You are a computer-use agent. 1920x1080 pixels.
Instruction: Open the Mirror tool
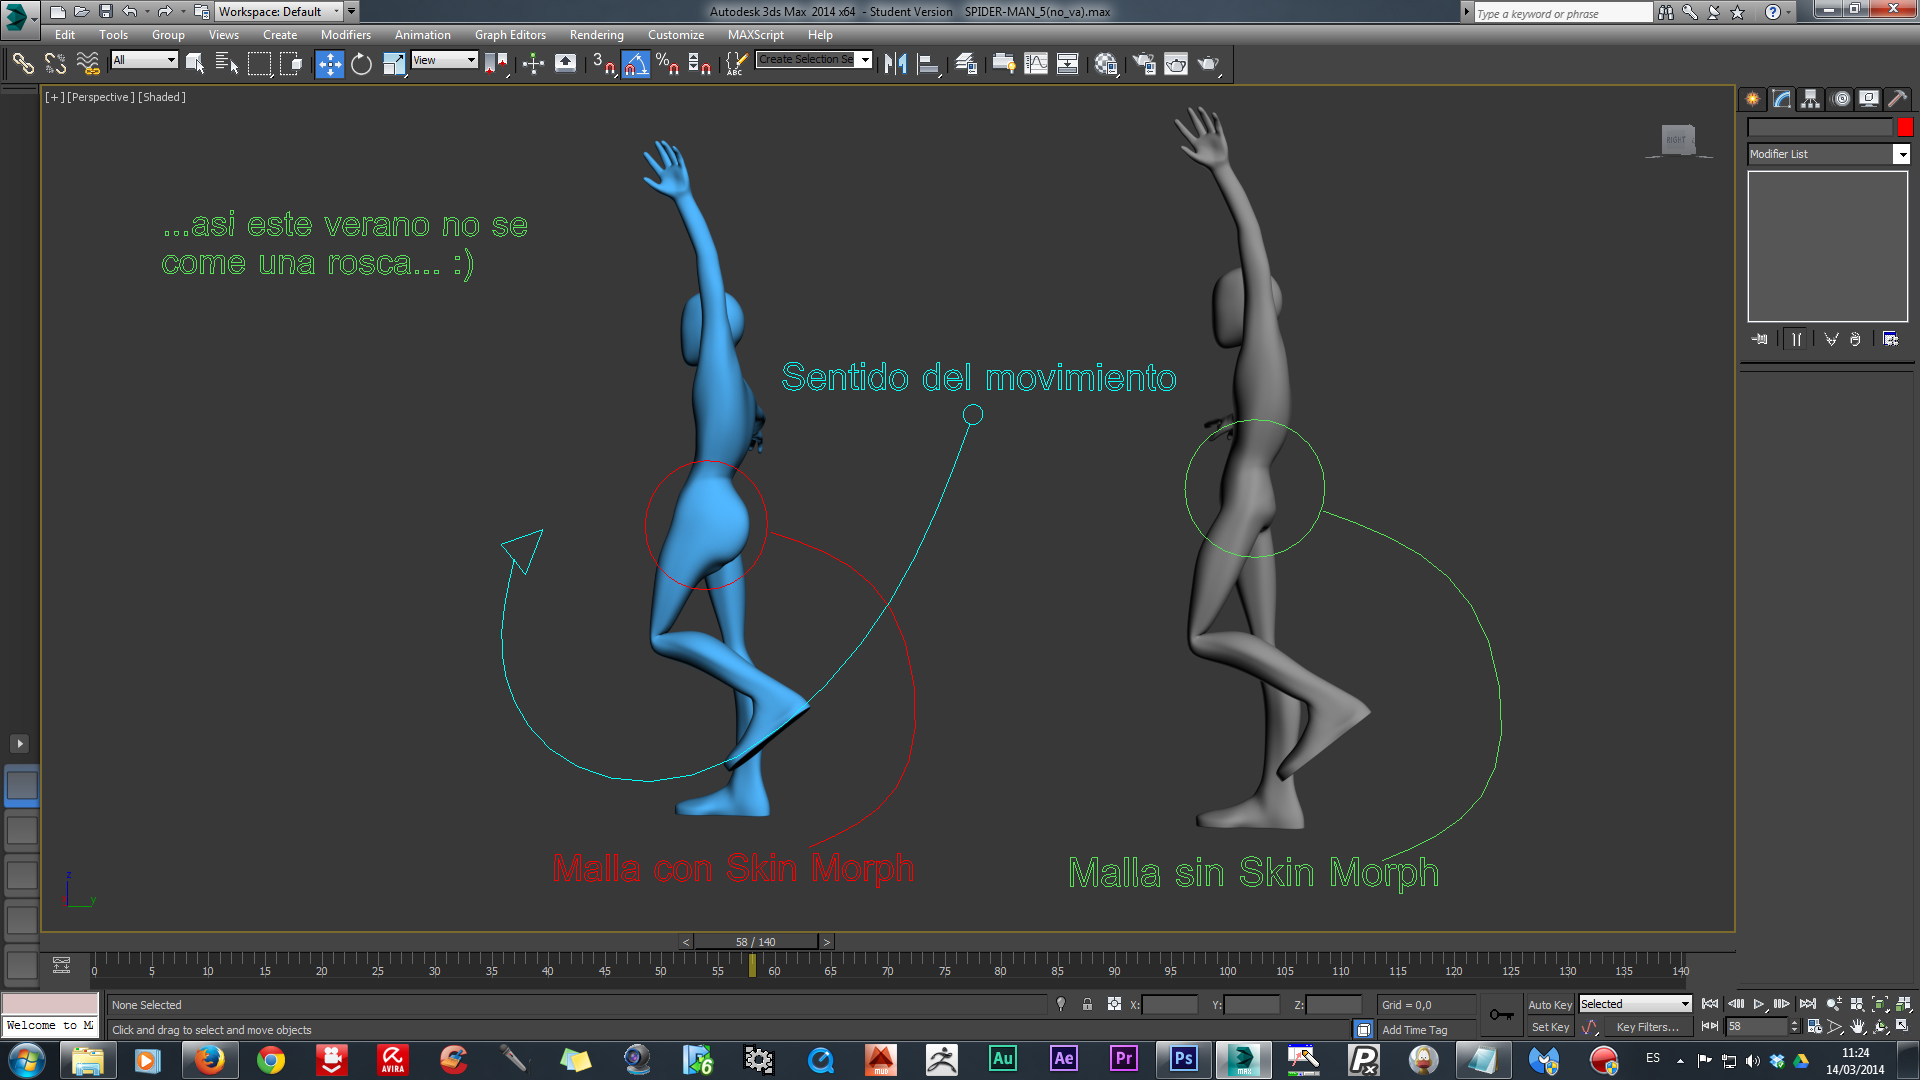(895, 64)
